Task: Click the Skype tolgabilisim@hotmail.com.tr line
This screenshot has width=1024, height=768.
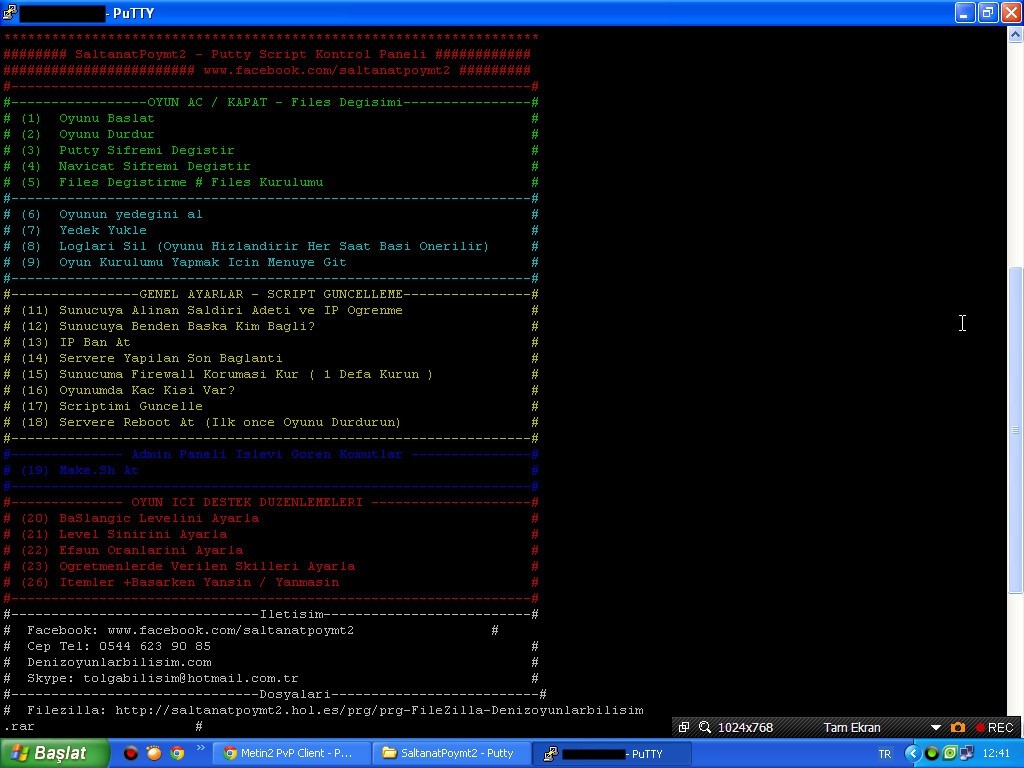Action: click(x=163, y=678)
